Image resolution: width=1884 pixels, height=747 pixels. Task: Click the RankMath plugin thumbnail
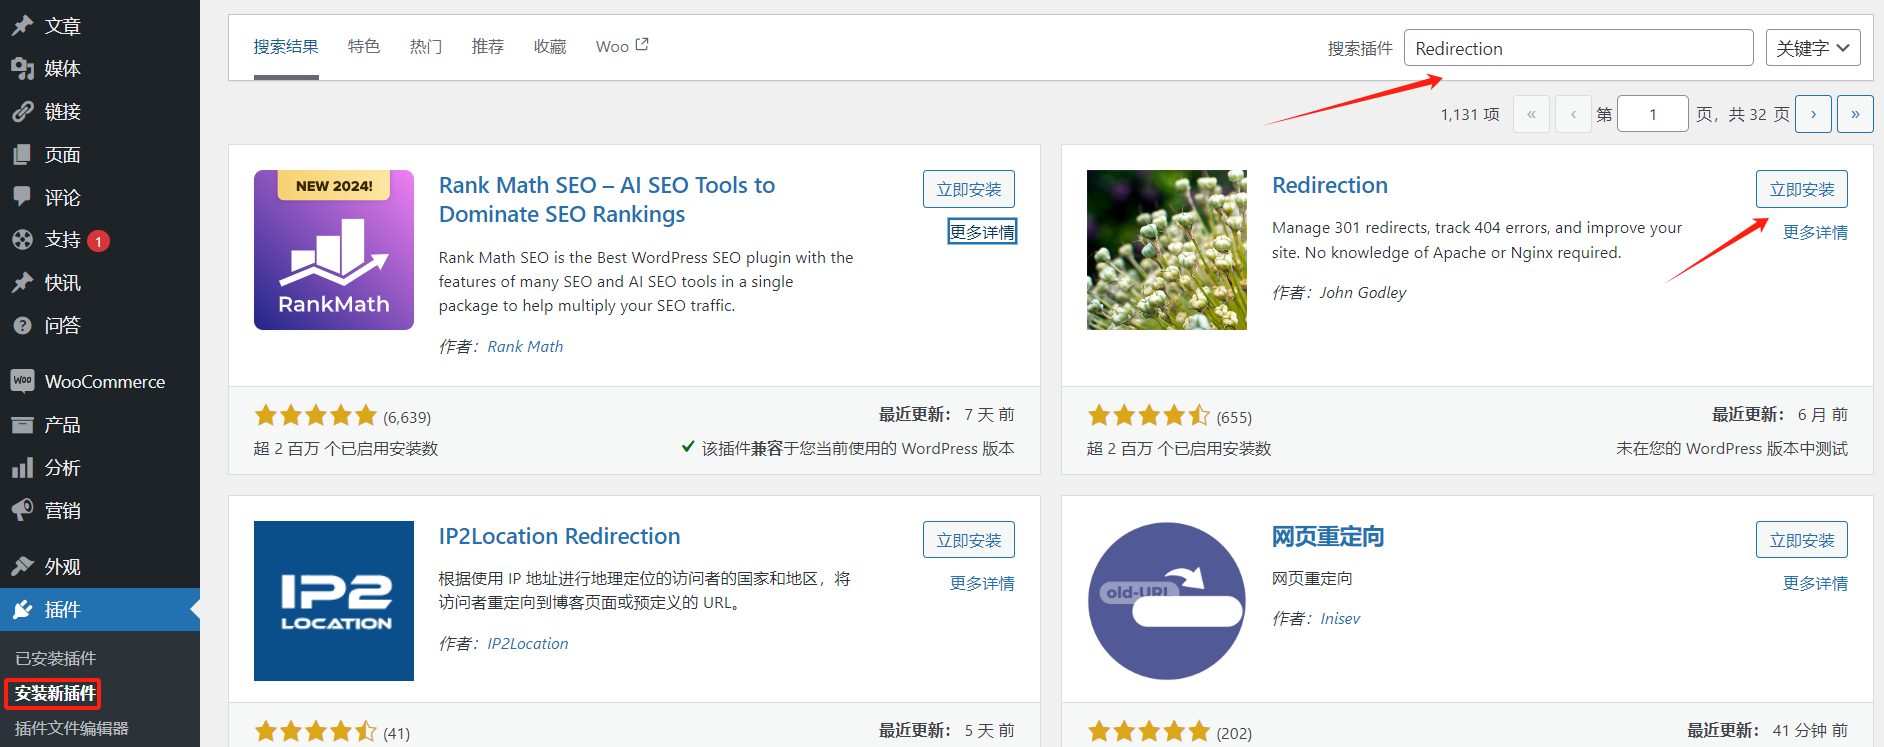coord(334,250)
